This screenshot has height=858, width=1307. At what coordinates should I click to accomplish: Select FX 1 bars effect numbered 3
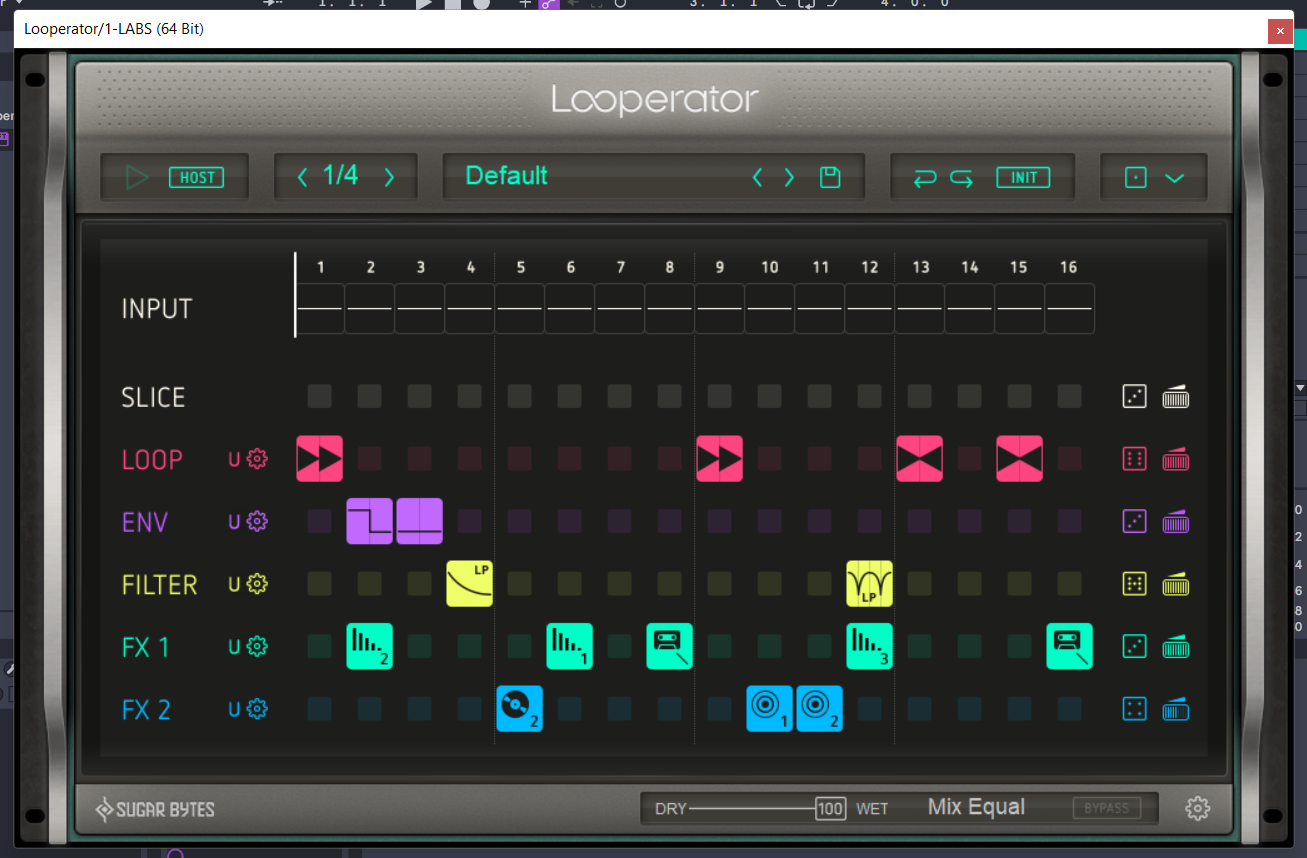(870, 646)
